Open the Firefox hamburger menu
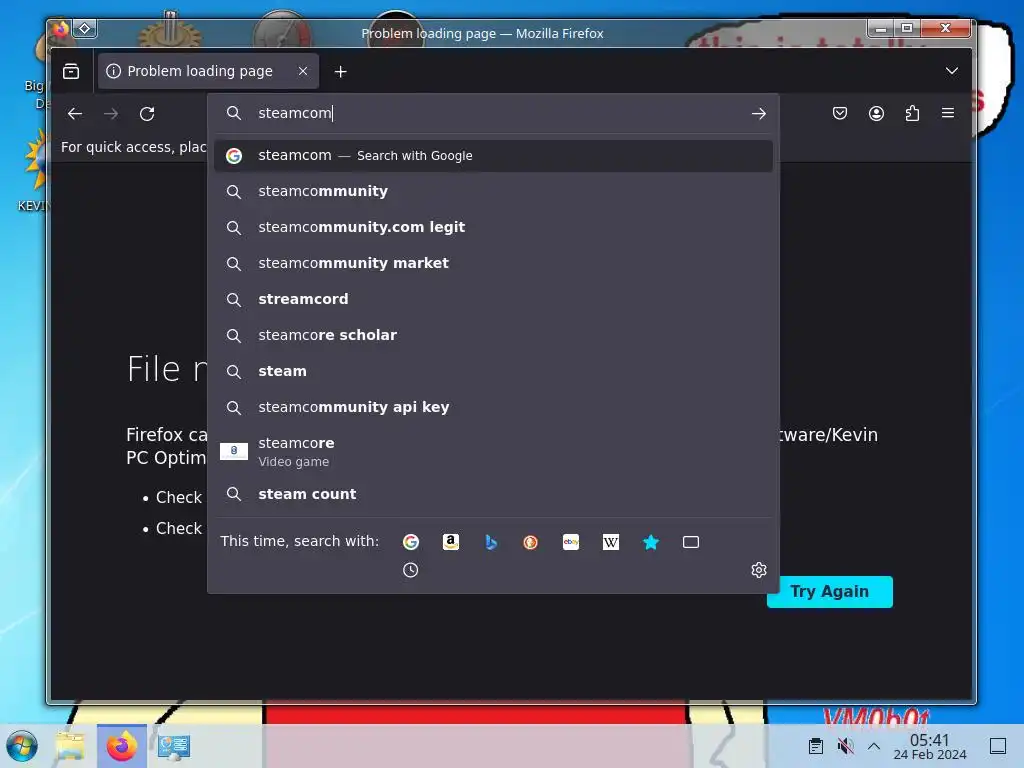1024x768 pixels. click(x=948, y=114)
